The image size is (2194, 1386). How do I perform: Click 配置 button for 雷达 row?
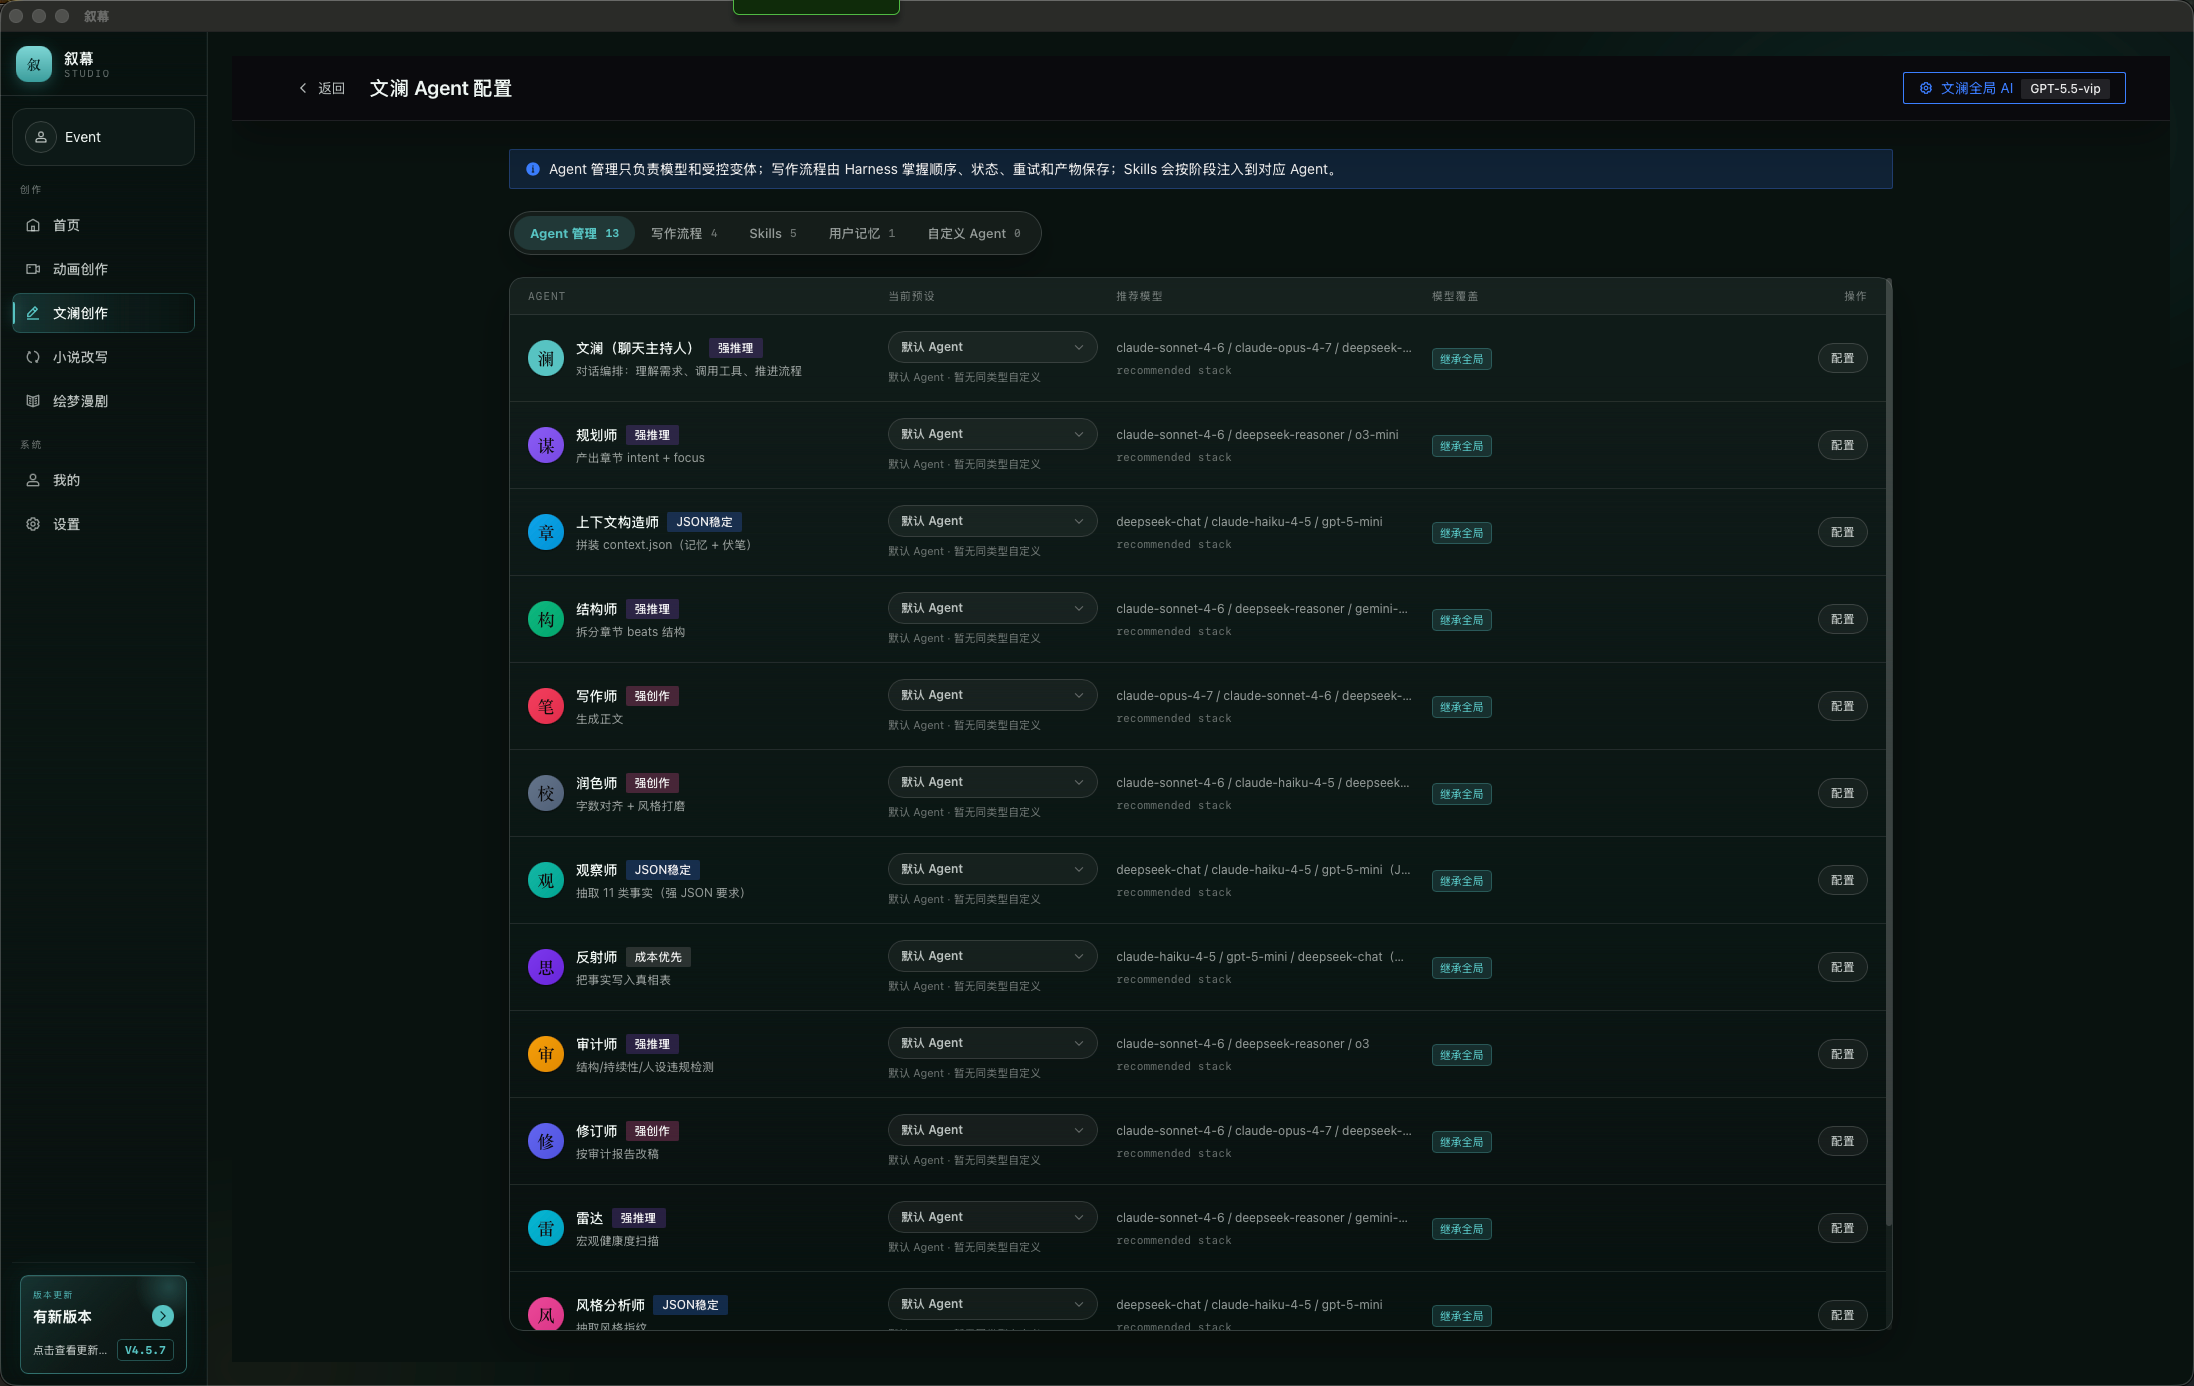click(1842, 1228)
